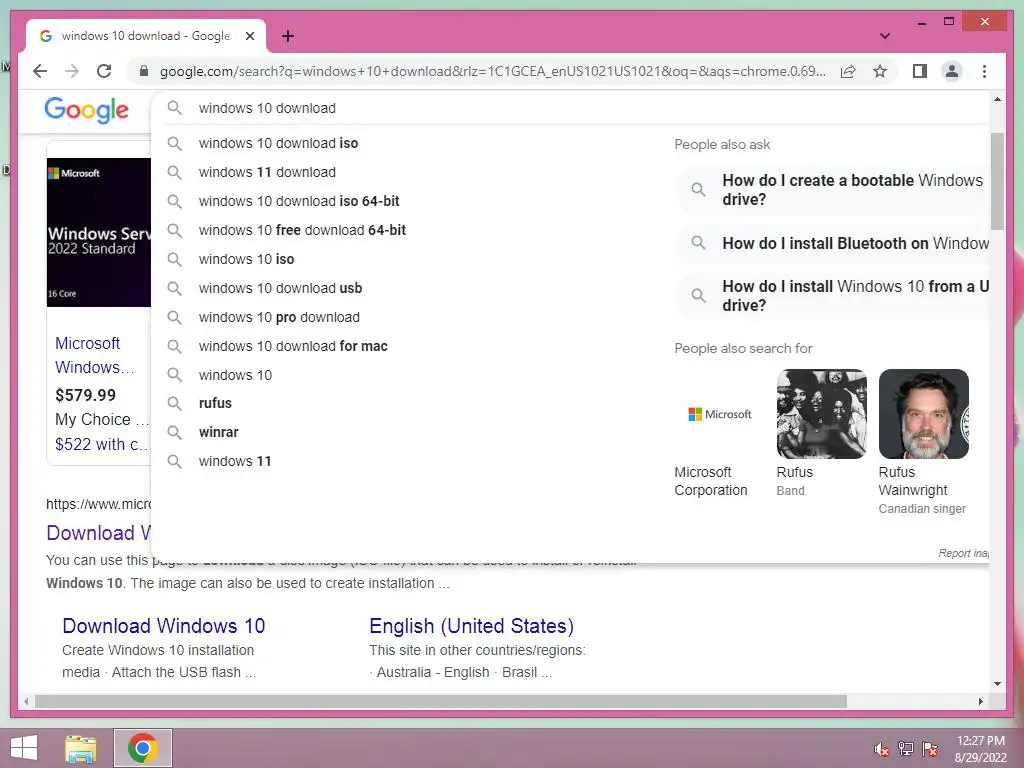Open 'English (United States)' sitelink

(x=471, y=626)
